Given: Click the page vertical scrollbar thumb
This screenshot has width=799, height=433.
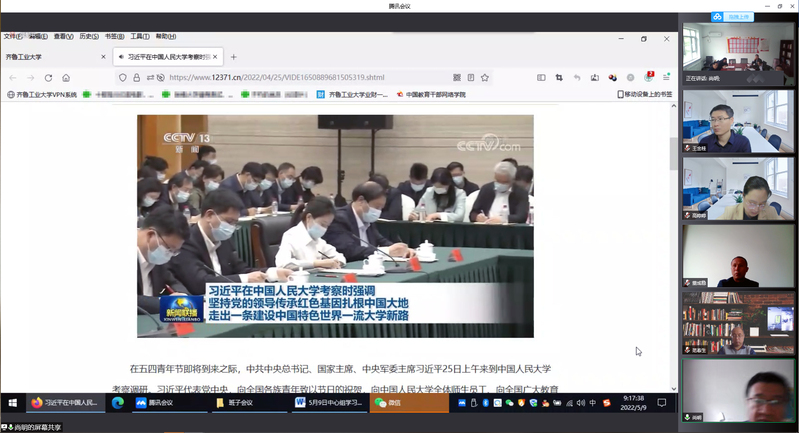Looking at the screenshot, I should 674,154.
